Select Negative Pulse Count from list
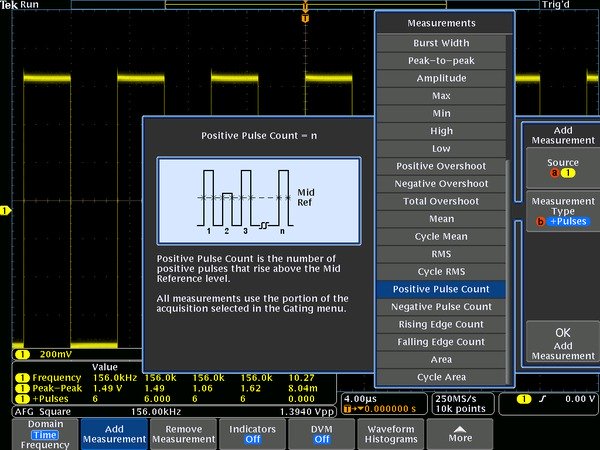Screen dimensions: 600x450 tap(441, 307)
